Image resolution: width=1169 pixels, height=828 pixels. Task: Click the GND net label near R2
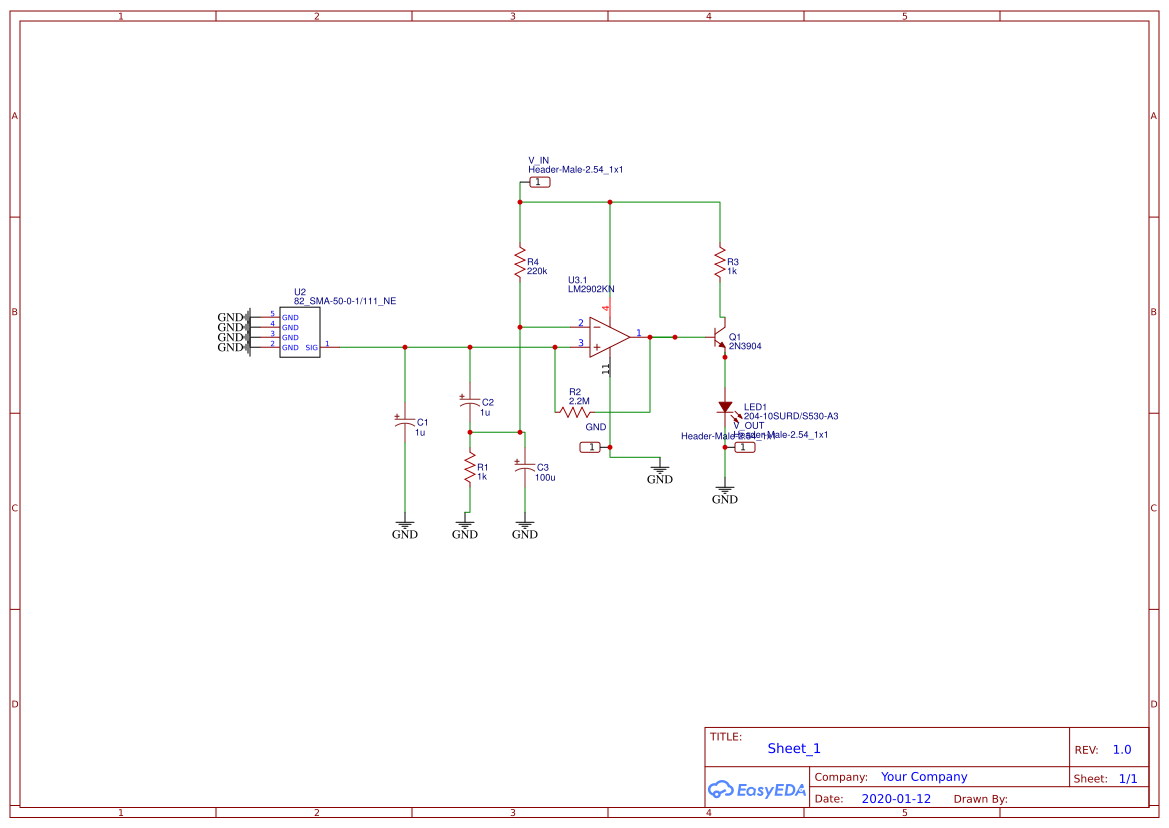coord(596,427)
